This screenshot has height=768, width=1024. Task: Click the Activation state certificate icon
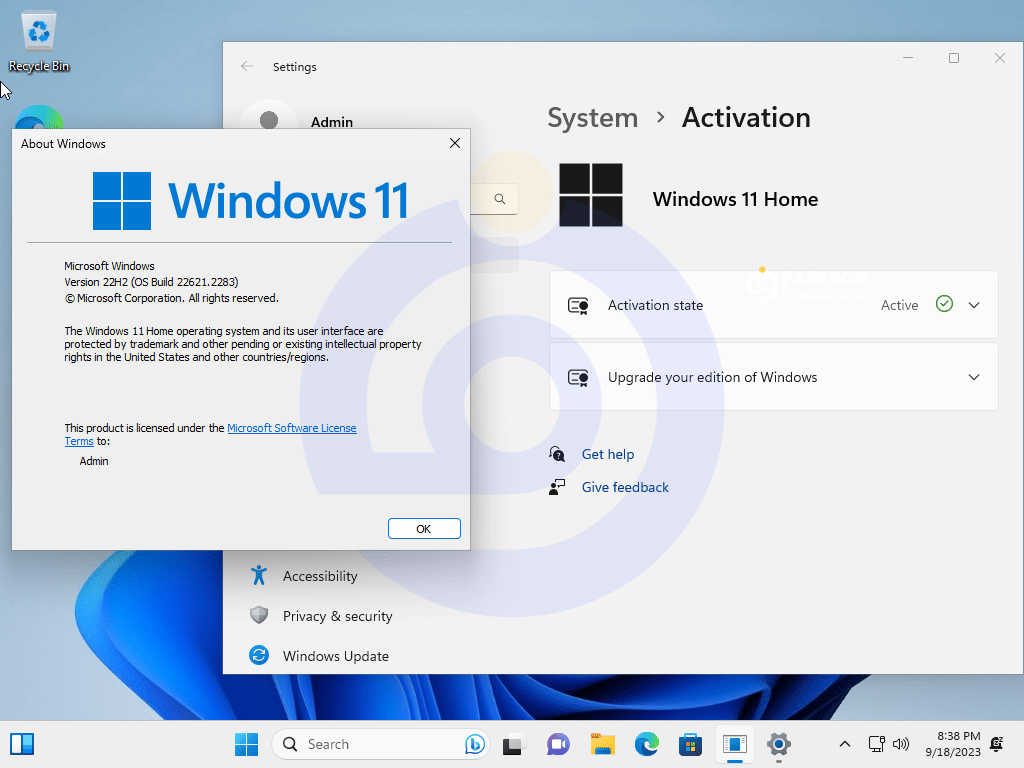[x=579, y=306]
